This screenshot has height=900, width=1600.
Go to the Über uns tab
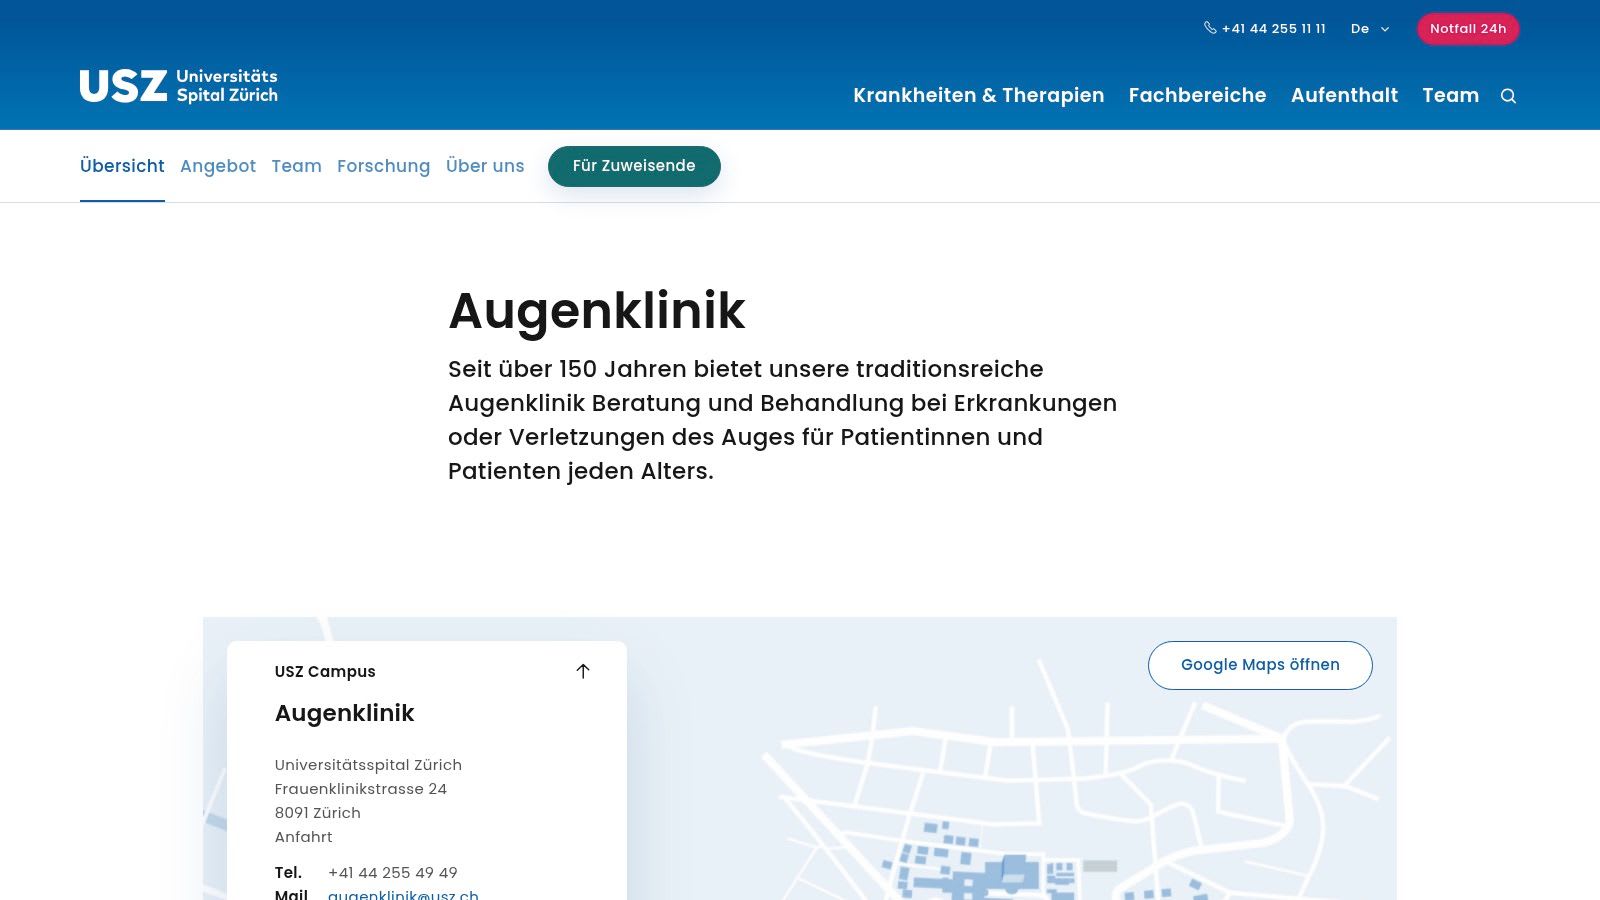point(485,166)
